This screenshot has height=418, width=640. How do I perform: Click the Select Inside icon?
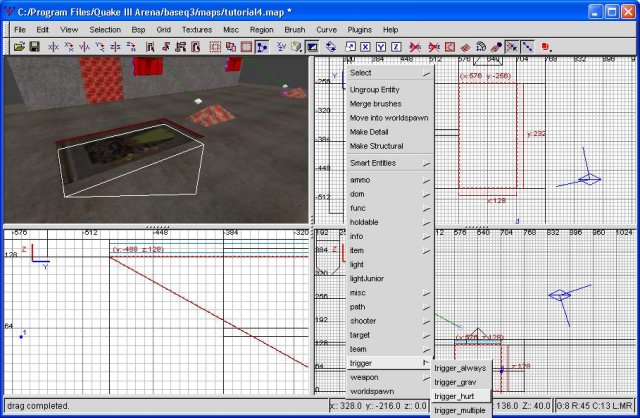tap(196, 47)
